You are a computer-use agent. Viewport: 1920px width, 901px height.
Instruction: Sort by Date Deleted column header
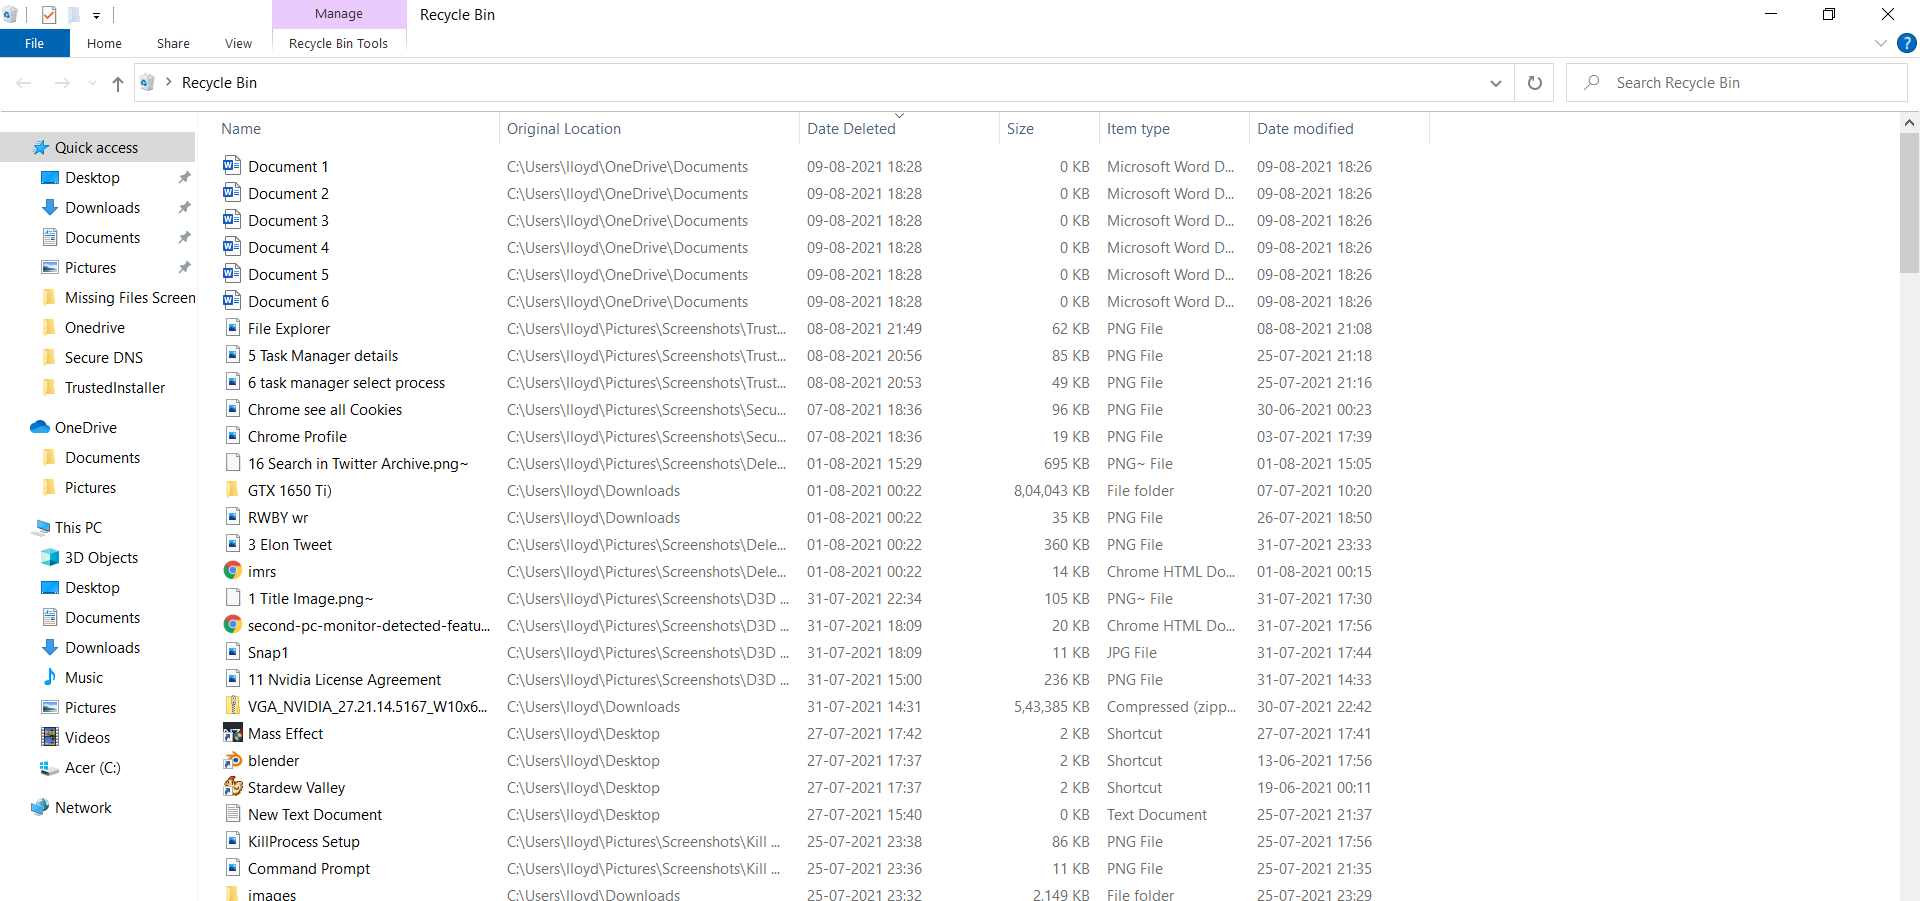coord(851,129)
